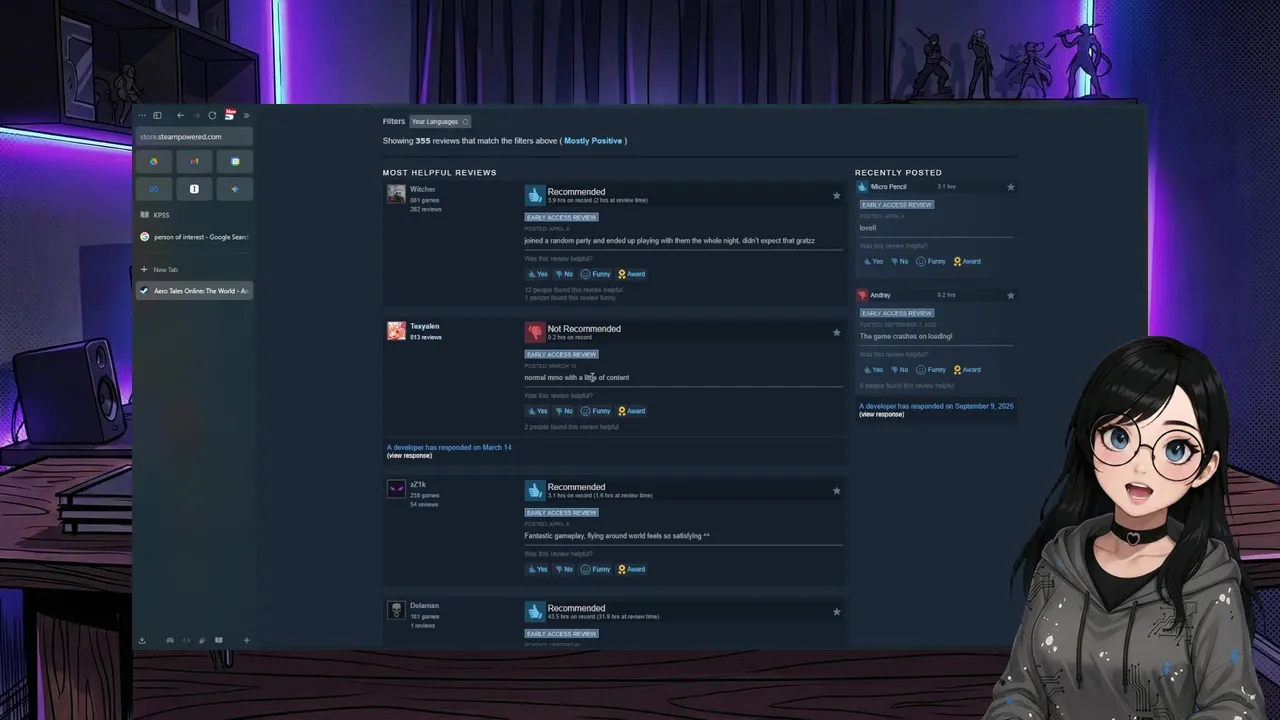Click Witcher's Recommended thumbs-up icon
Image resolution: width=1280 pixels, height=720 pixels.
point(535,195)
